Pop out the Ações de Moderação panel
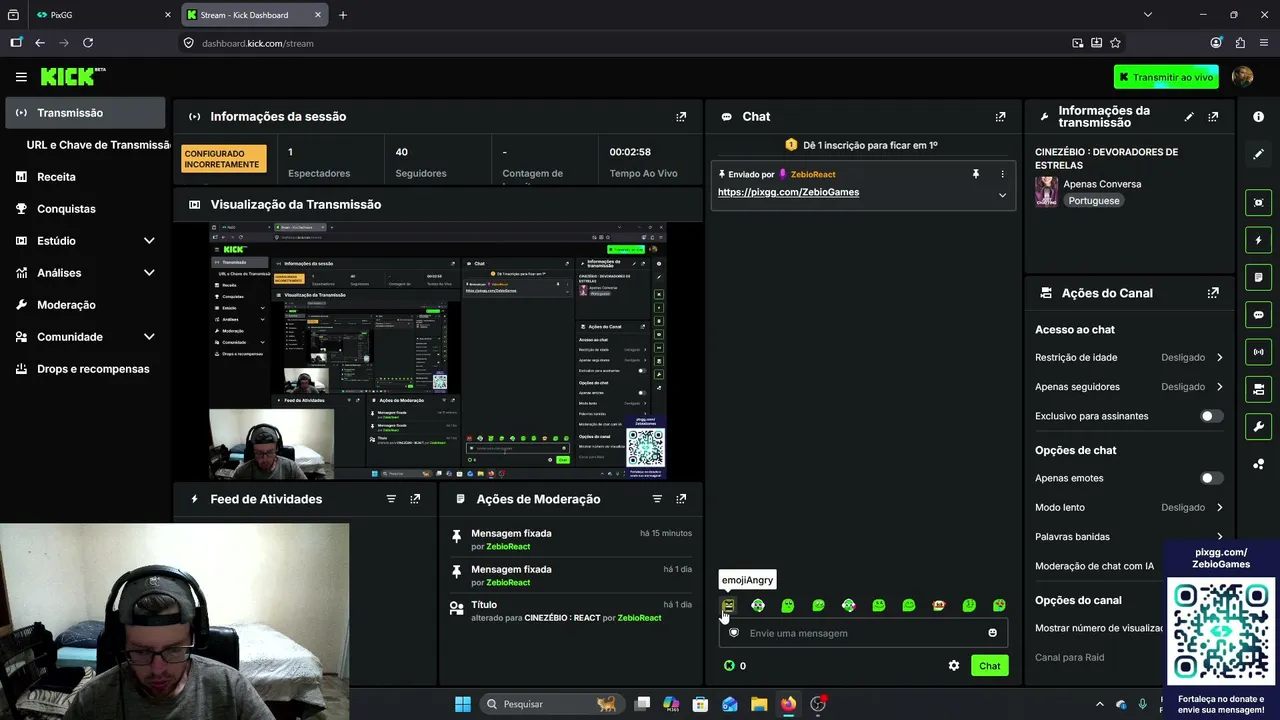 [681, 499]
